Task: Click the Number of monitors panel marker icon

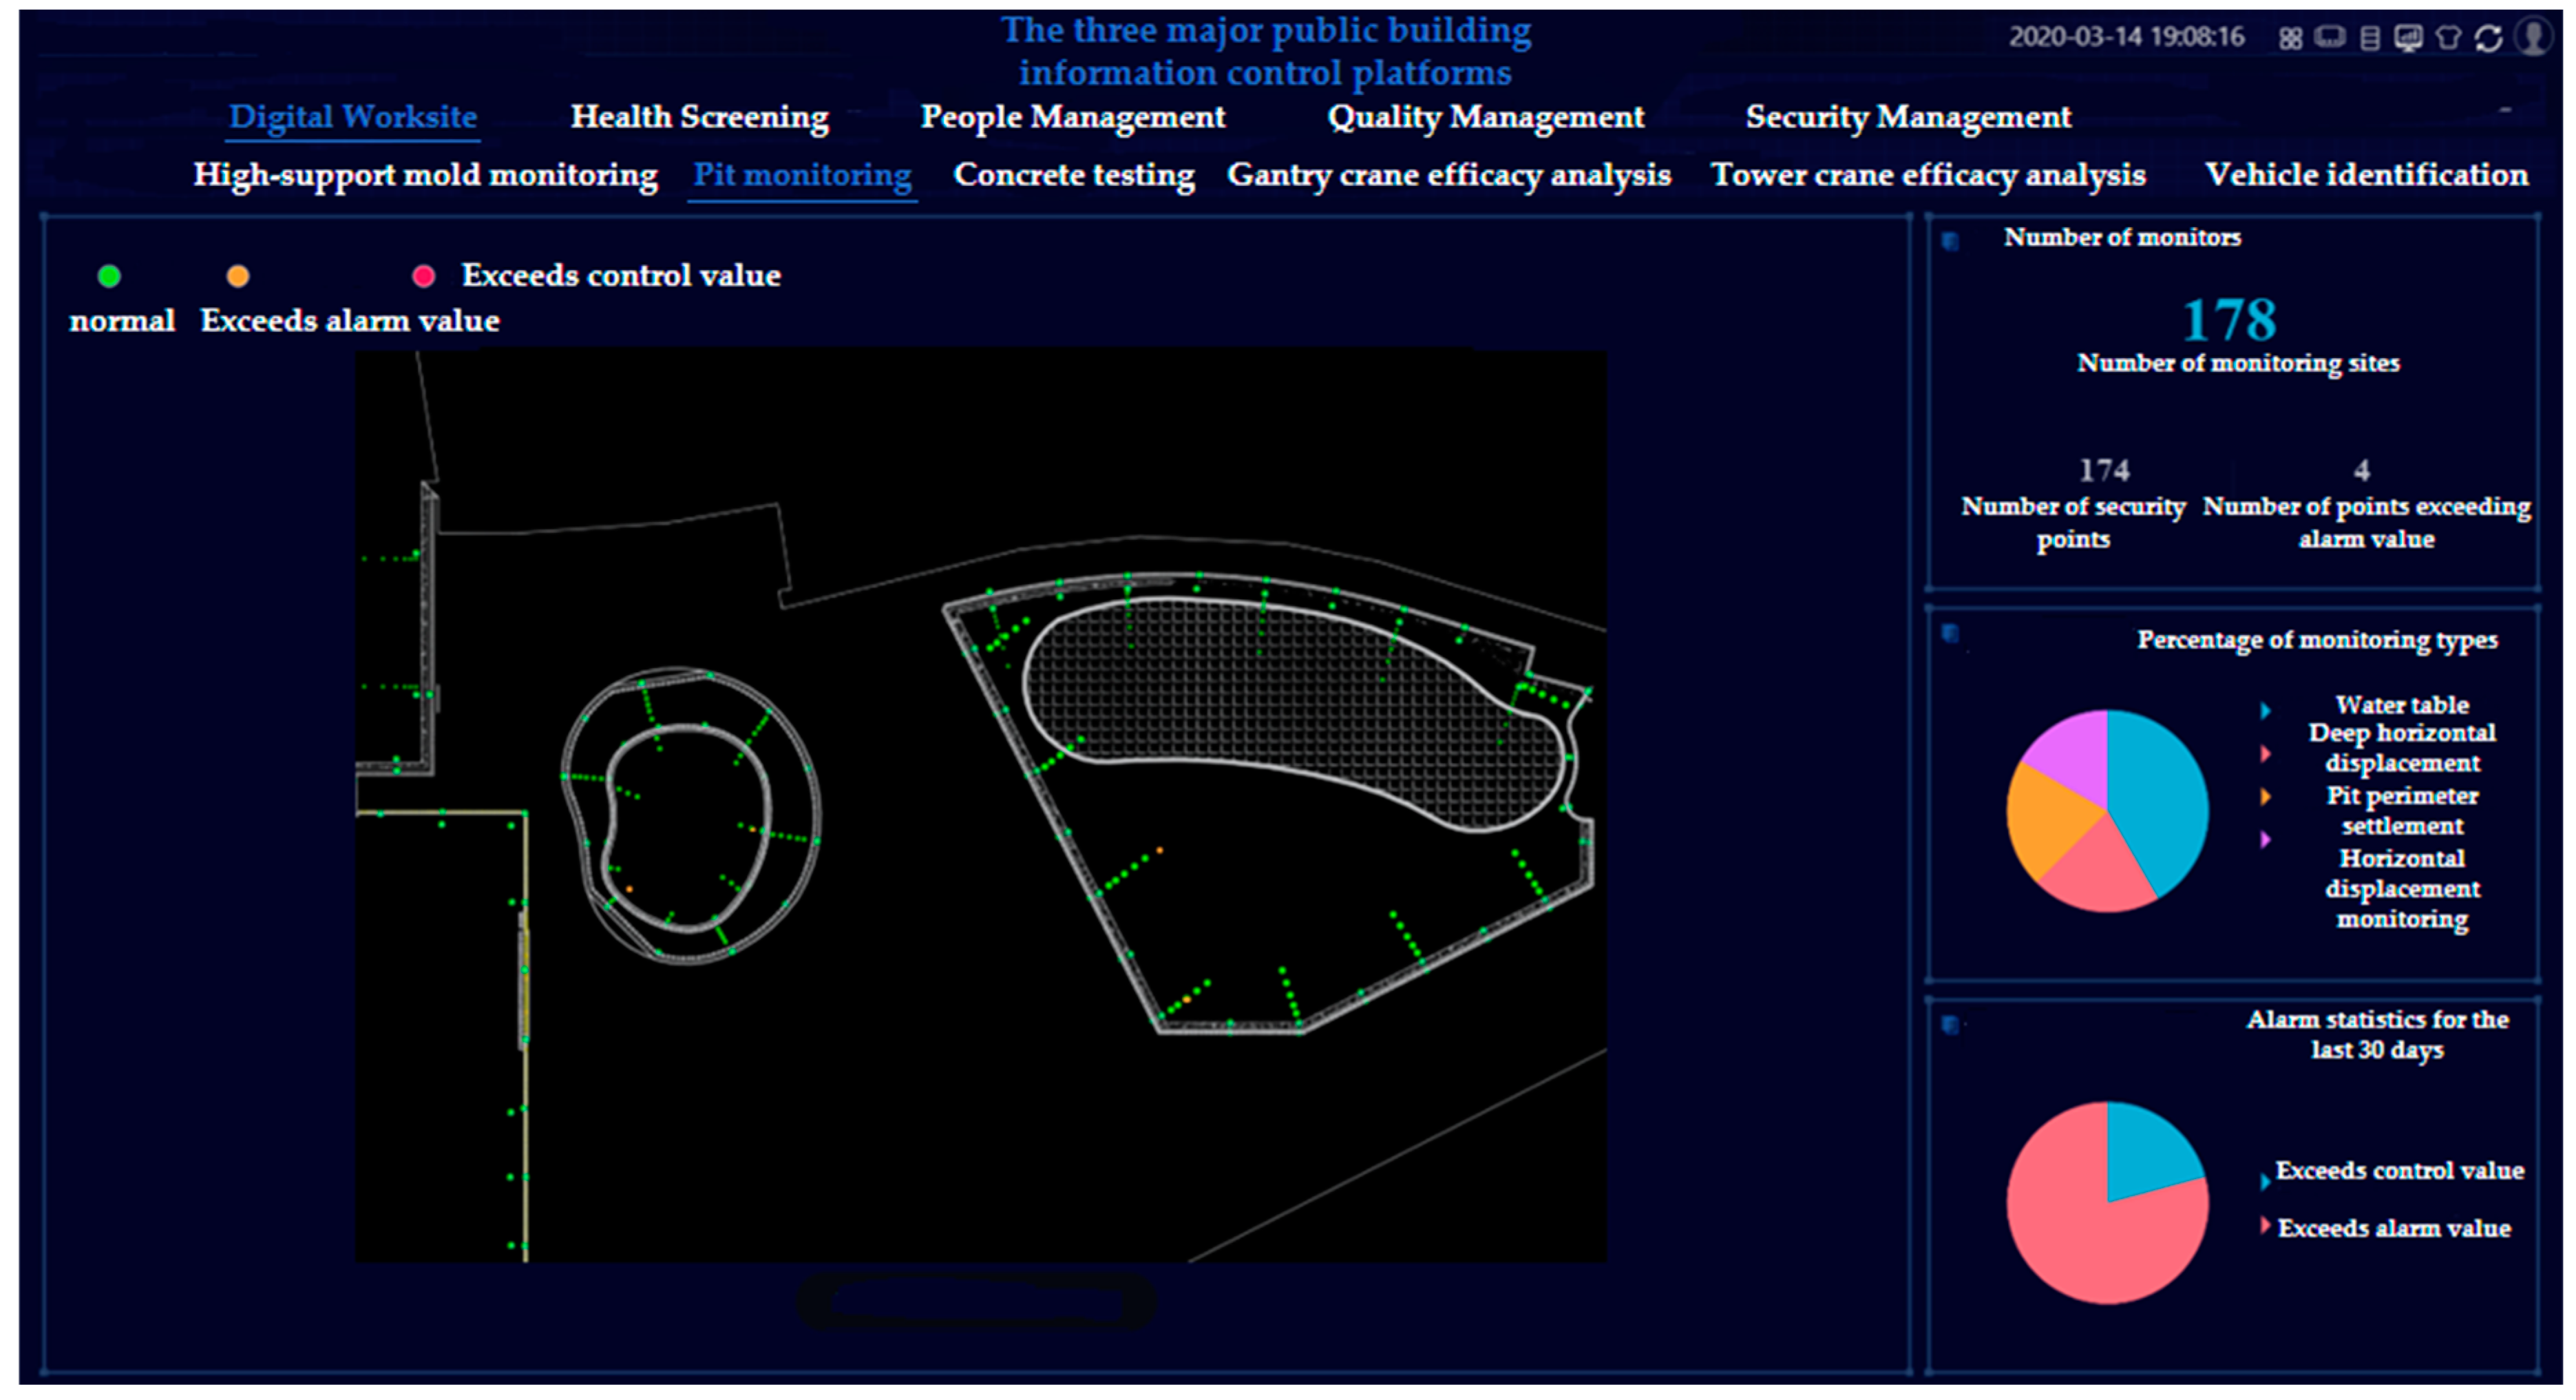Action: click(1950, 240)
